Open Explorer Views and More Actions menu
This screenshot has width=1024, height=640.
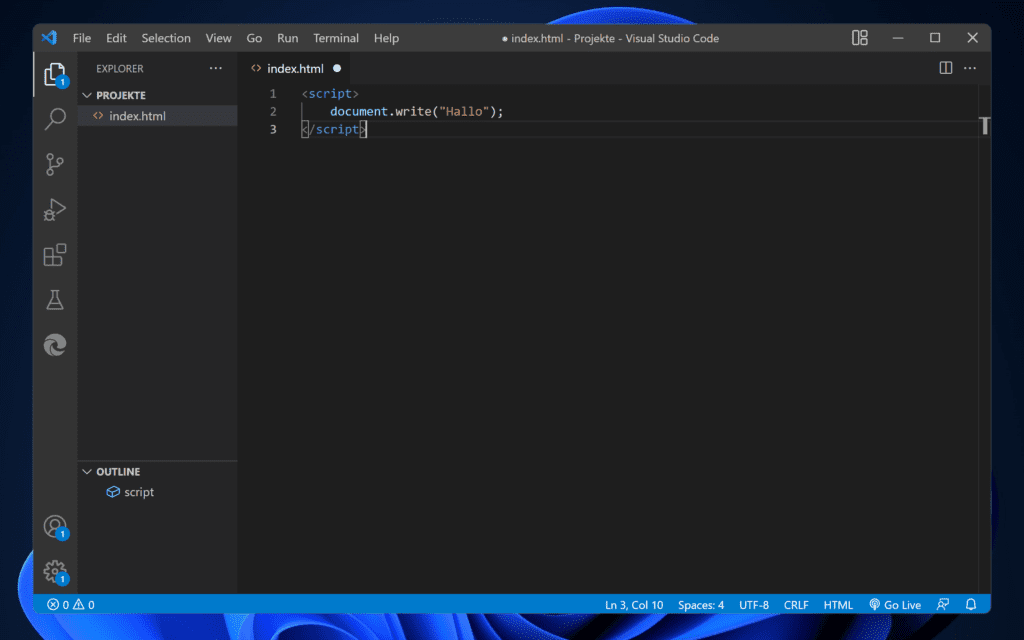[x=216, y=68]
